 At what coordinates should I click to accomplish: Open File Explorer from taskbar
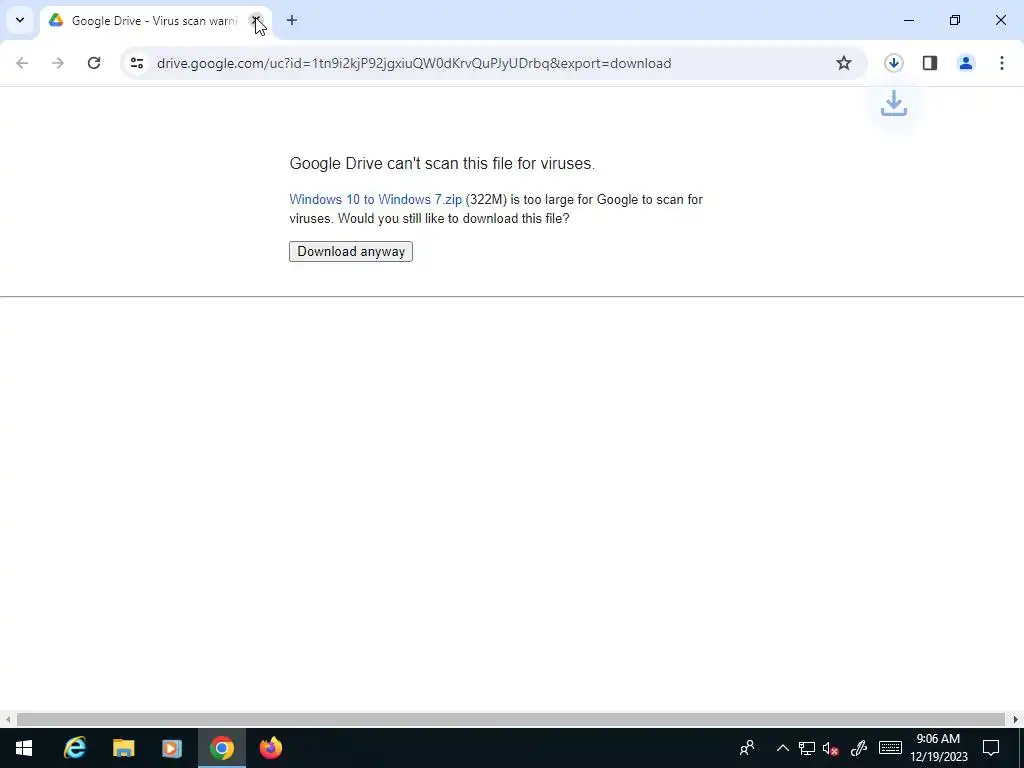[x=123, y=748]
